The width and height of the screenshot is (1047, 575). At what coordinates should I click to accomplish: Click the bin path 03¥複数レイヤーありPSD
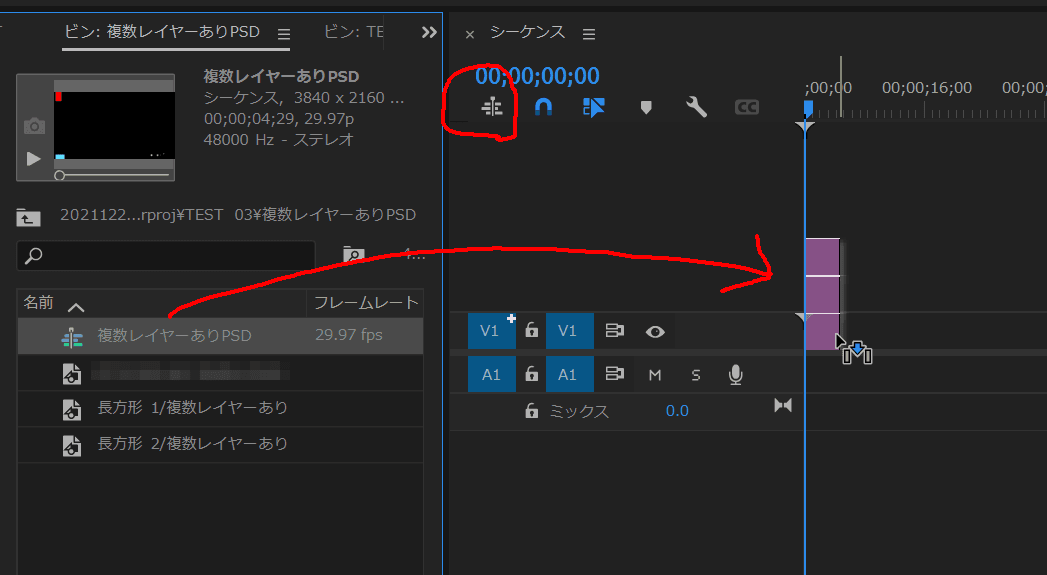[x=325, y=214]
